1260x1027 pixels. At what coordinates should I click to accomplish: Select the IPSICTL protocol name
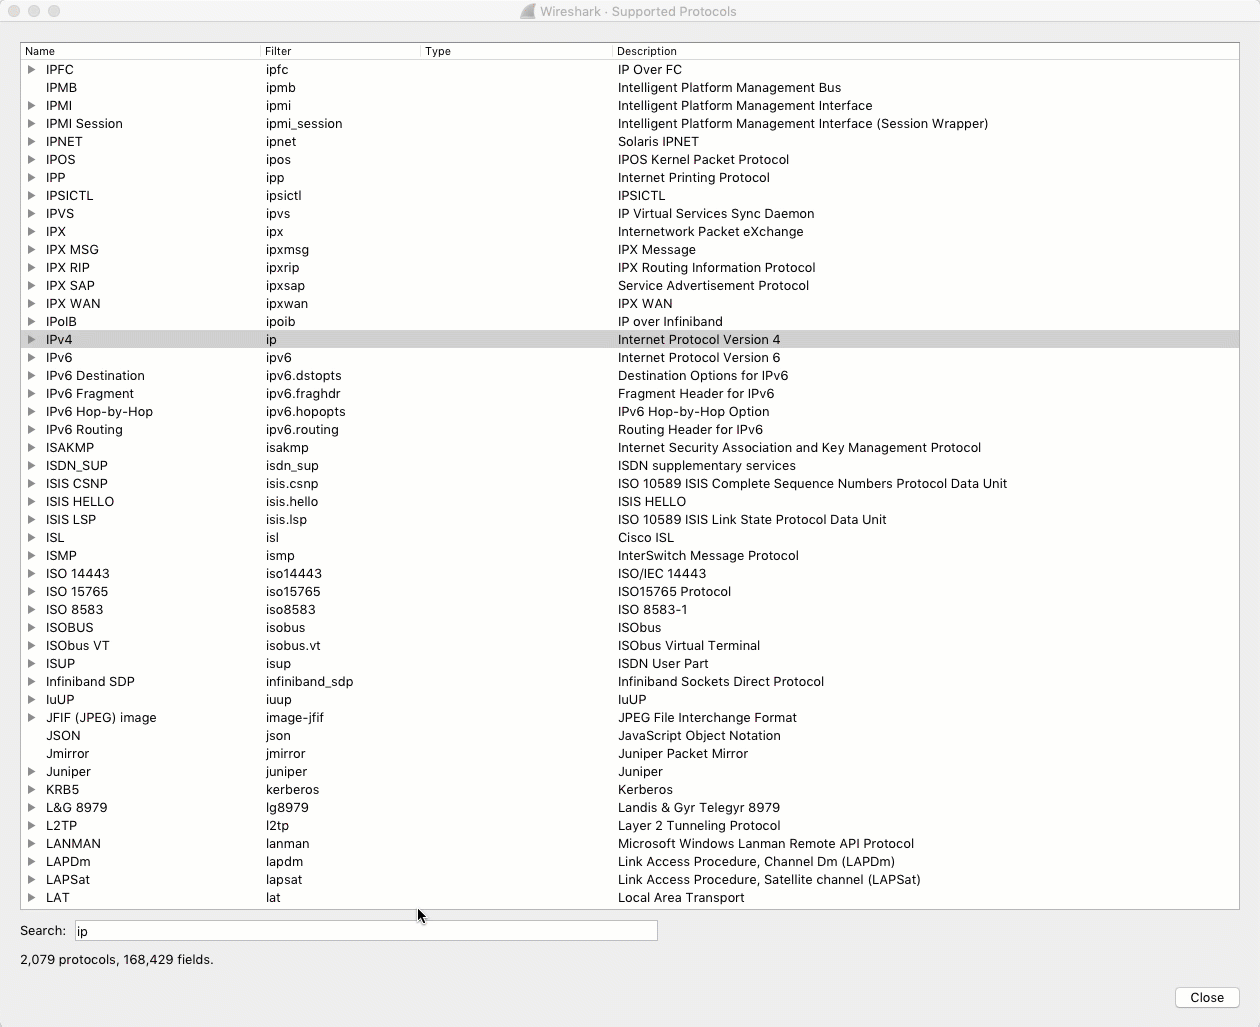(x=69, y=195)
